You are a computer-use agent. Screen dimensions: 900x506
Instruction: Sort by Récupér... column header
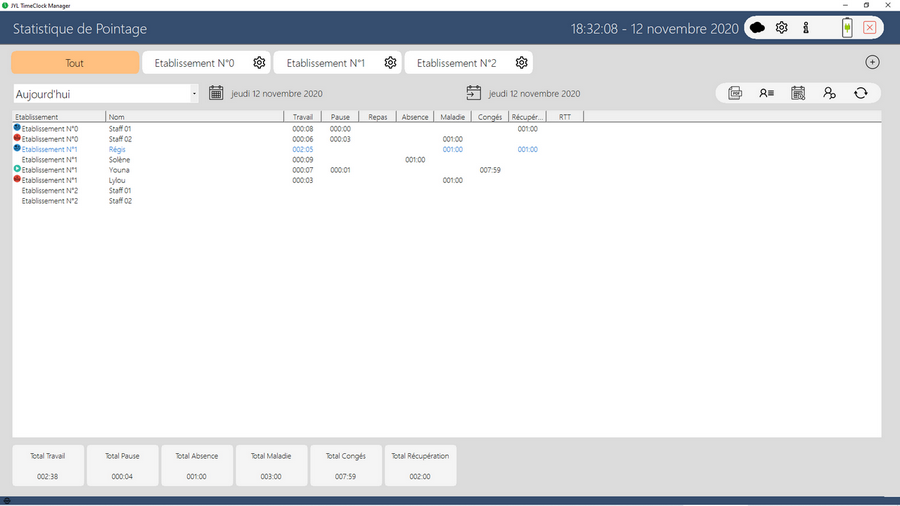coord(527,116)
